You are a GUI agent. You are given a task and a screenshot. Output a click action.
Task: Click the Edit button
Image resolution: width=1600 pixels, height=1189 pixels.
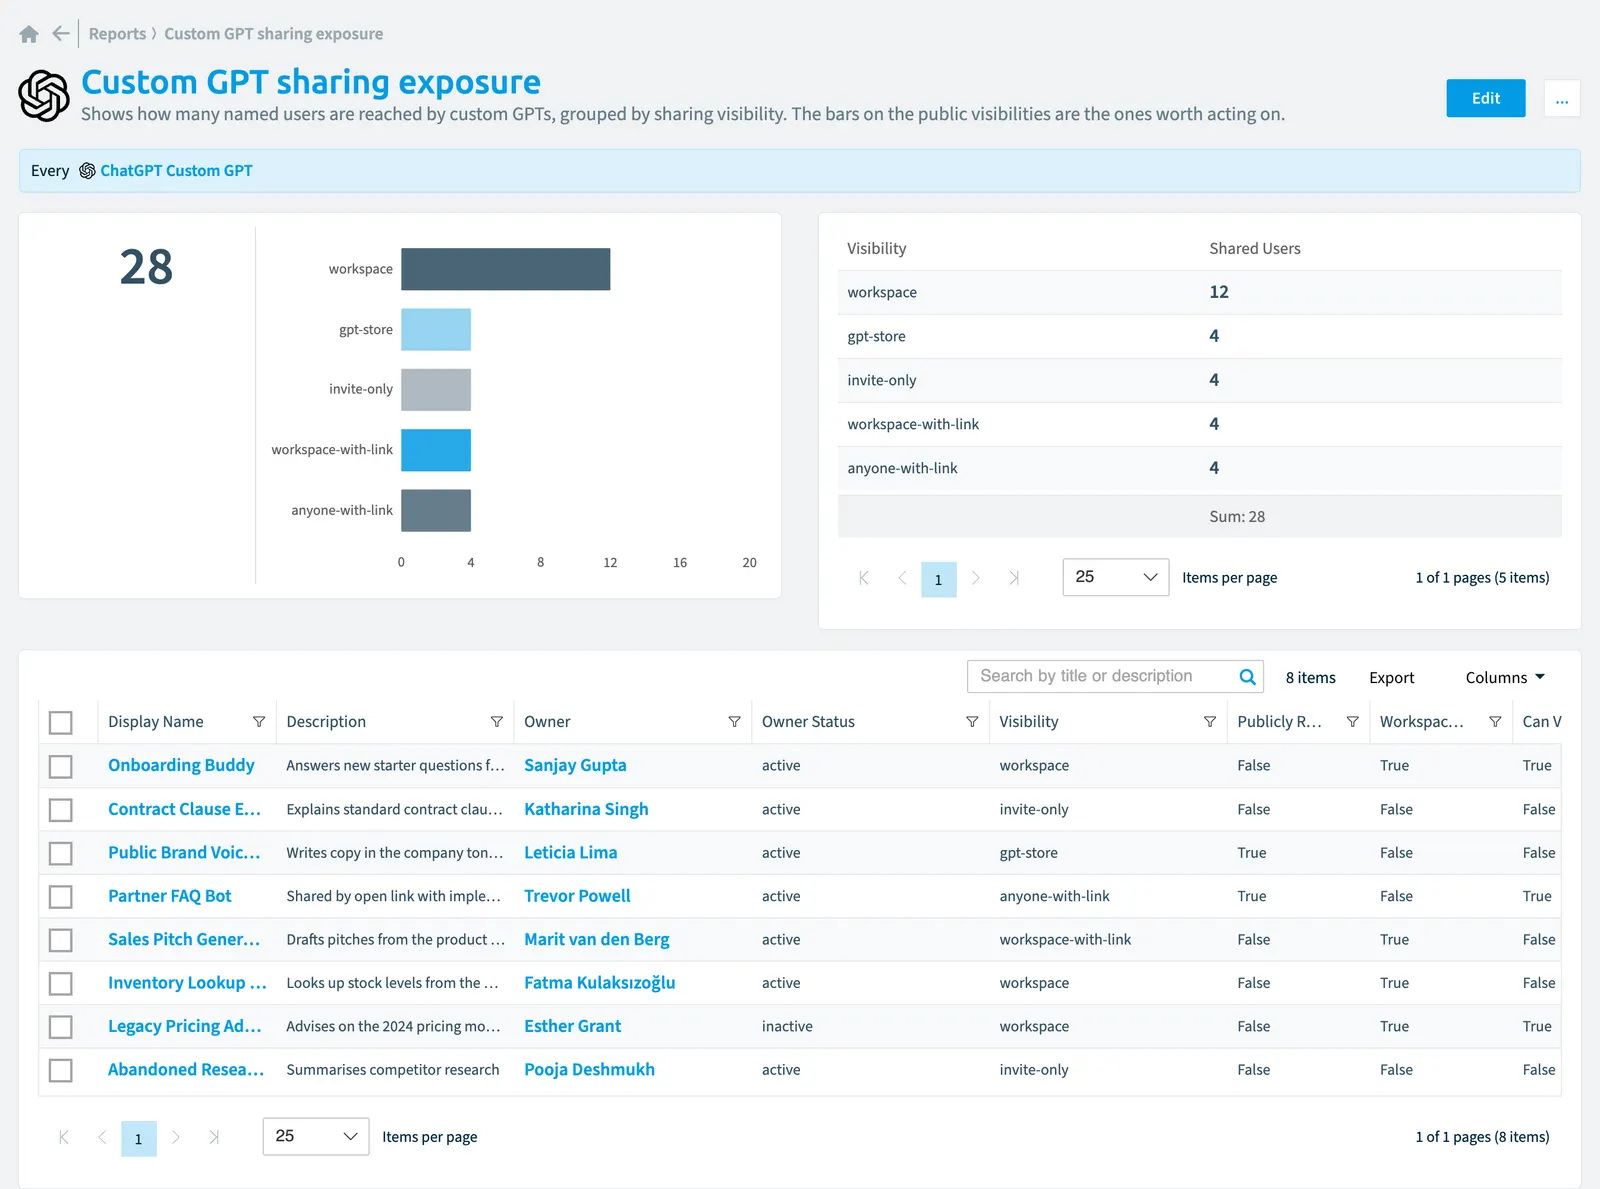[x=1486, y=98]
